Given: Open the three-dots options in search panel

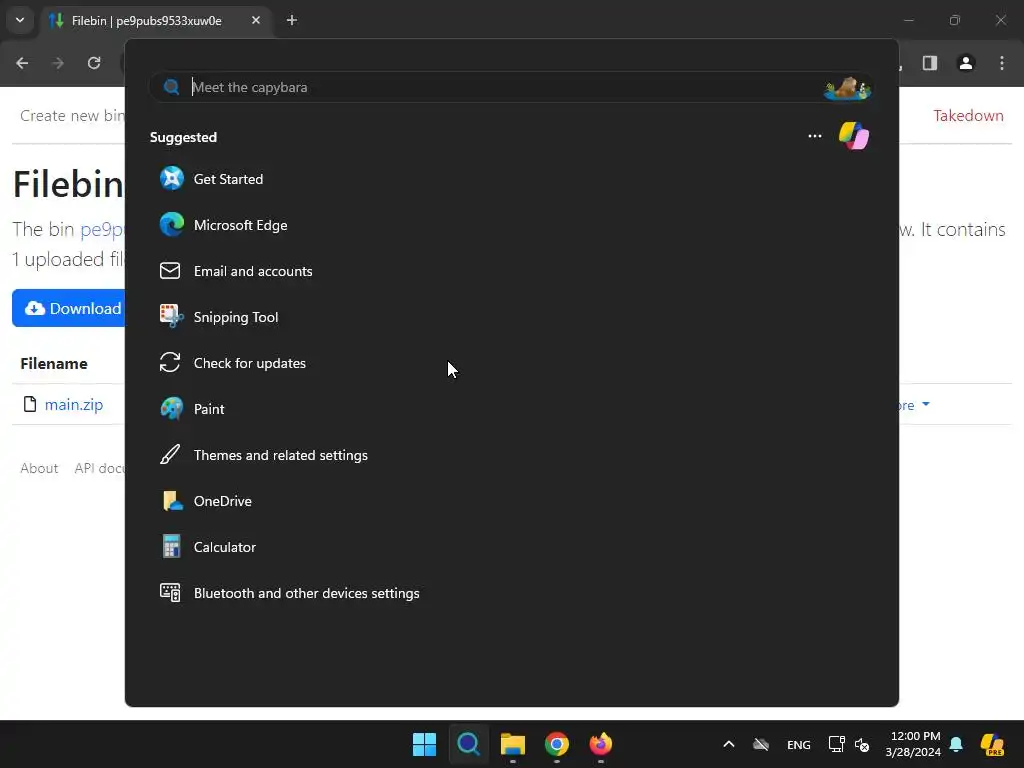Looking at the screenshot, I should 814,136.
